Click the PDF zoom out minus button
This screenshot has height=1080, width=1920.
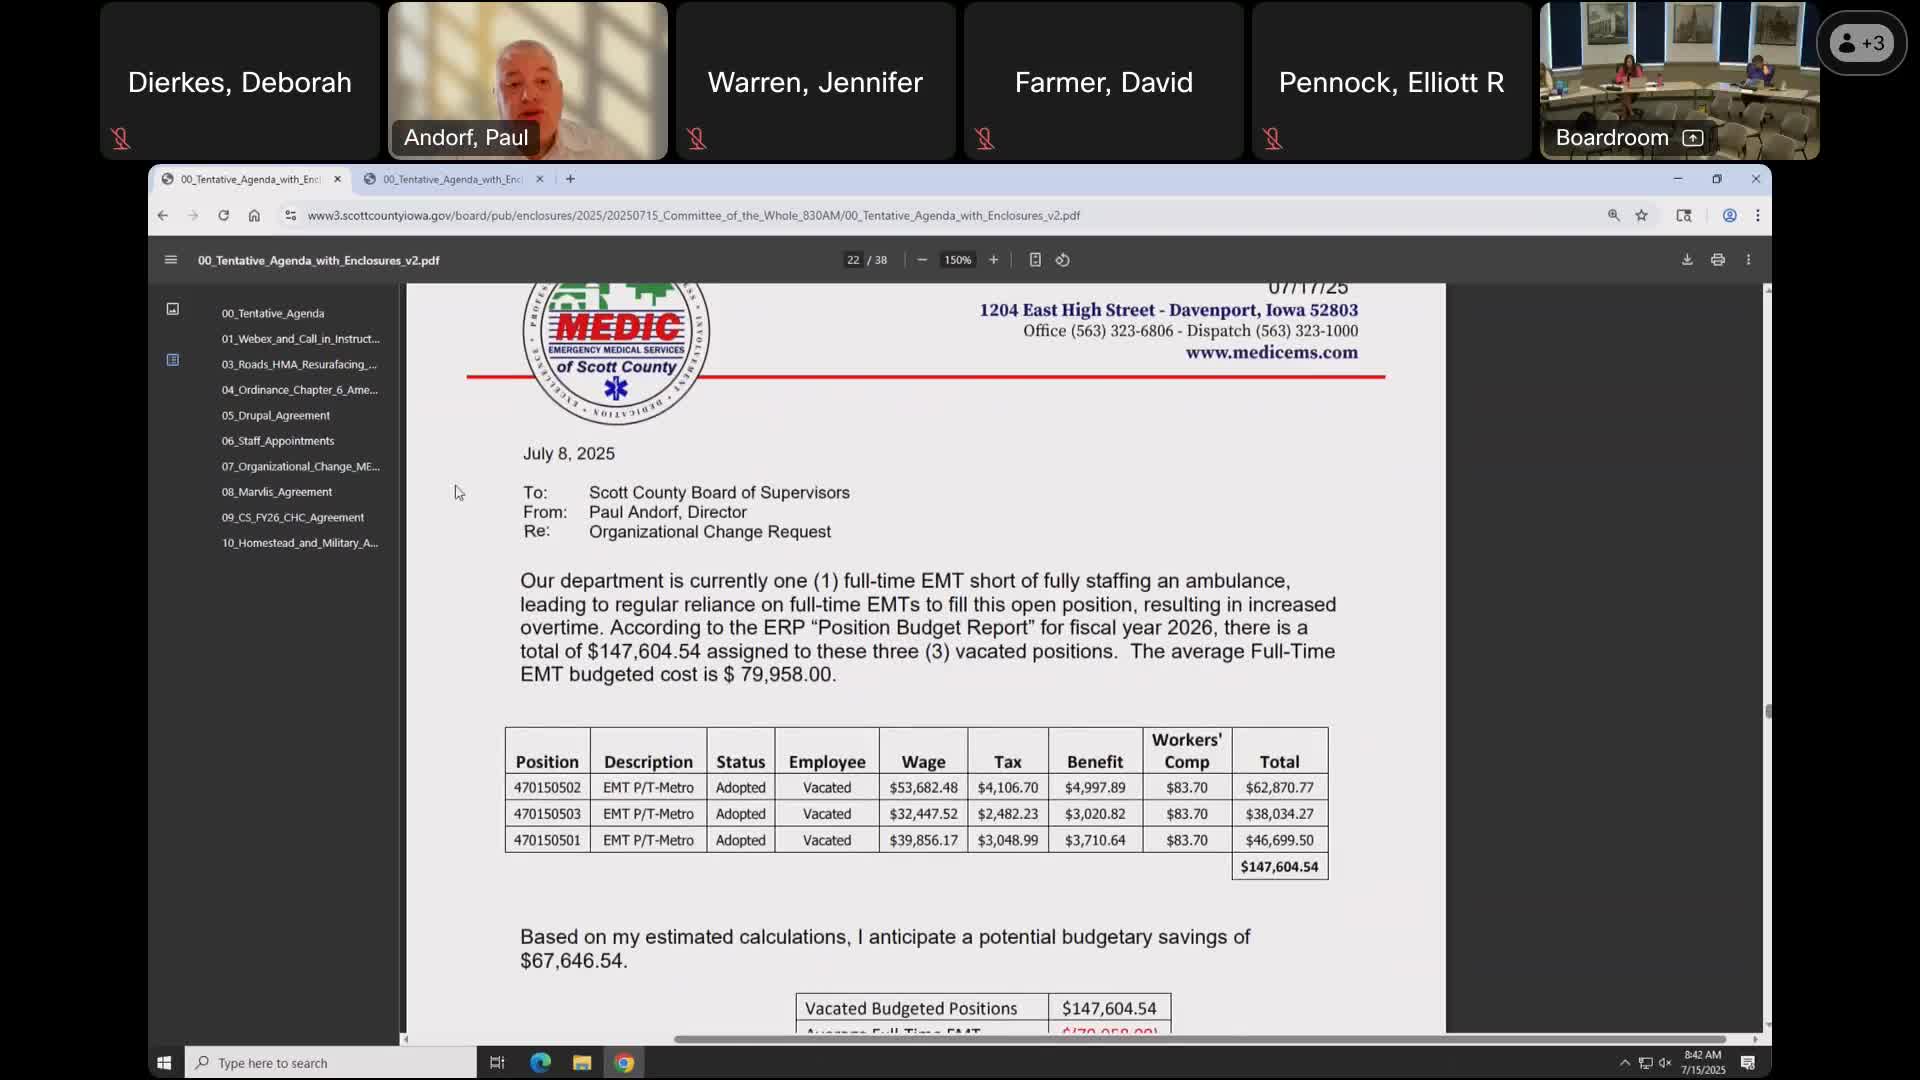pos(922,260)
